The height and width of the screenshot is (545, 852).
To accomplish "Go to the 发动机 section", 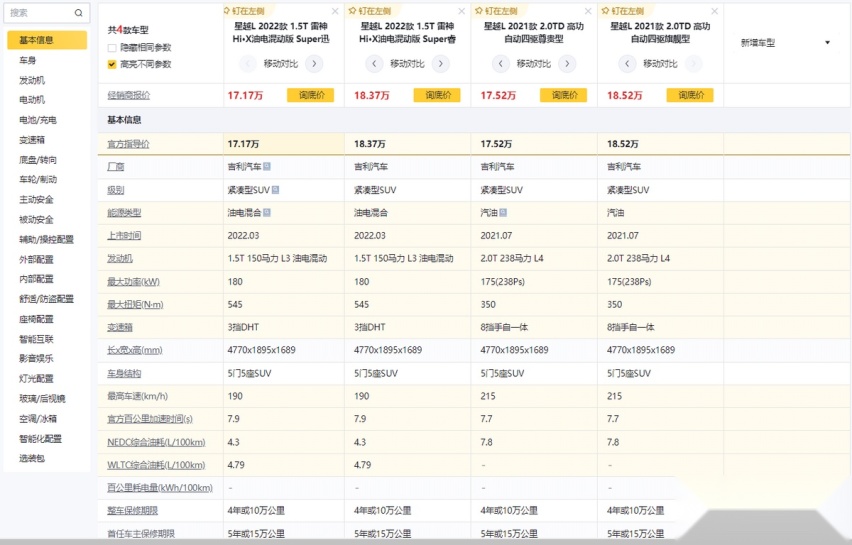I will 32,80.
